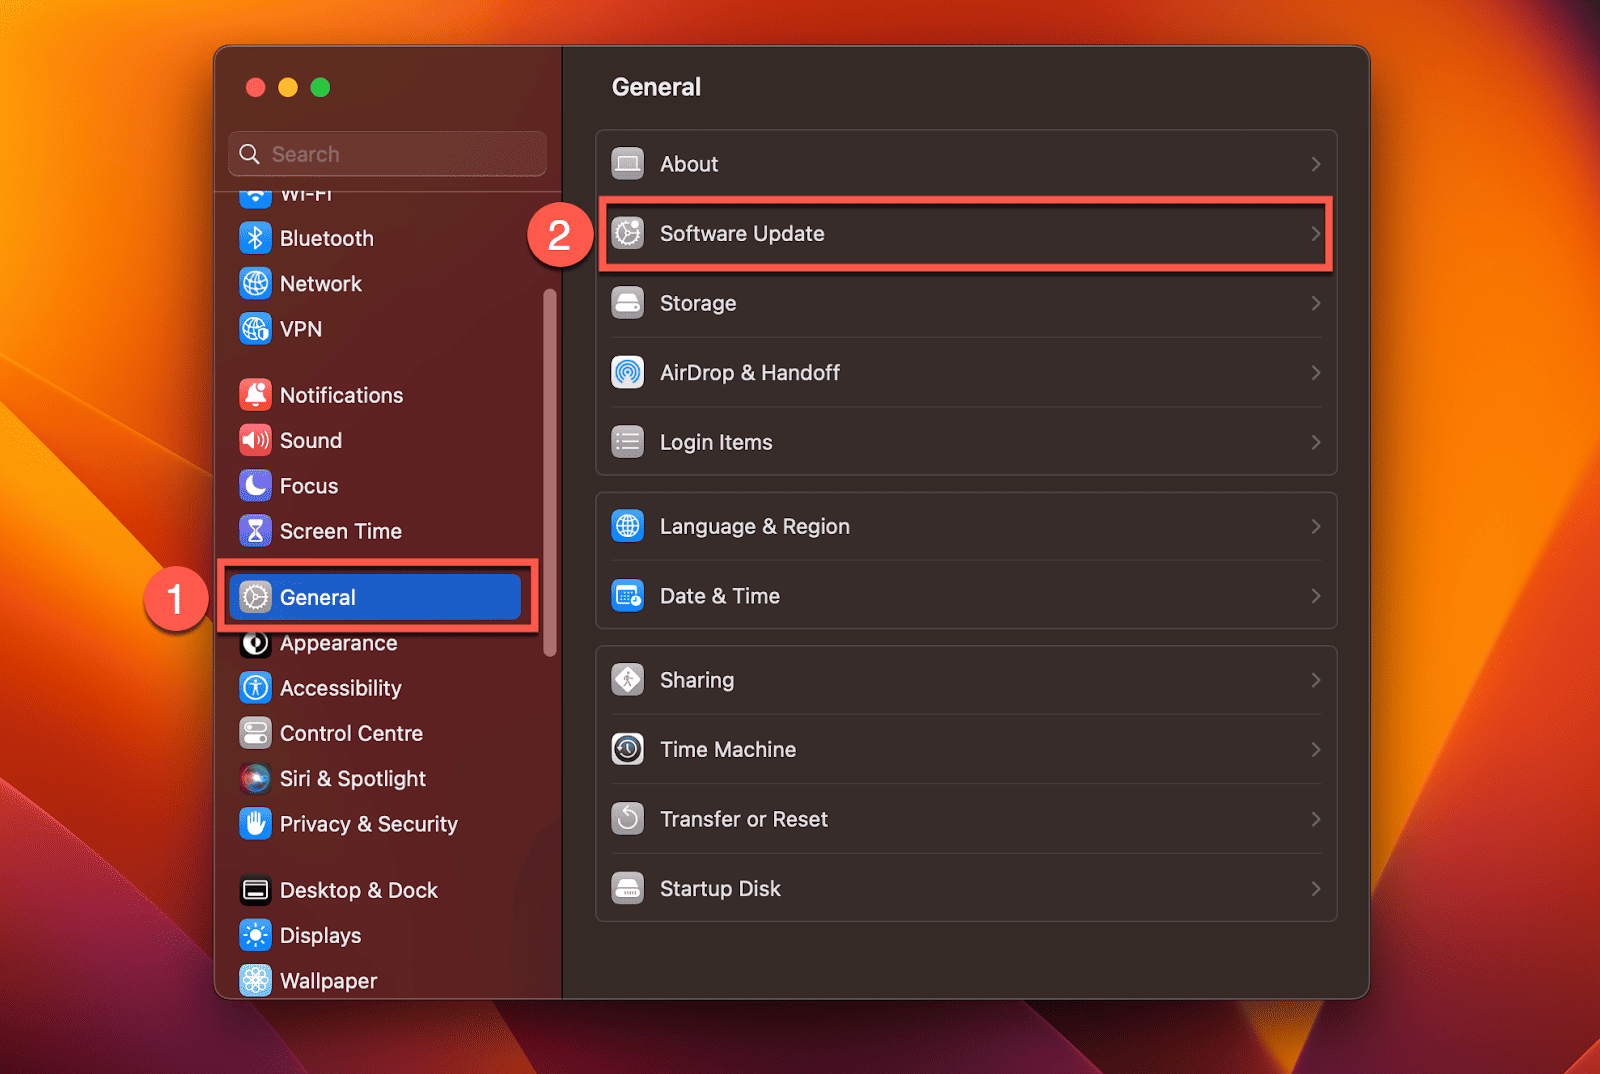Select the Displays brightness icon
Image resolution: width=1600 pixels, height=1074 pixels.
pyautogui.click(x=256, y=935)
